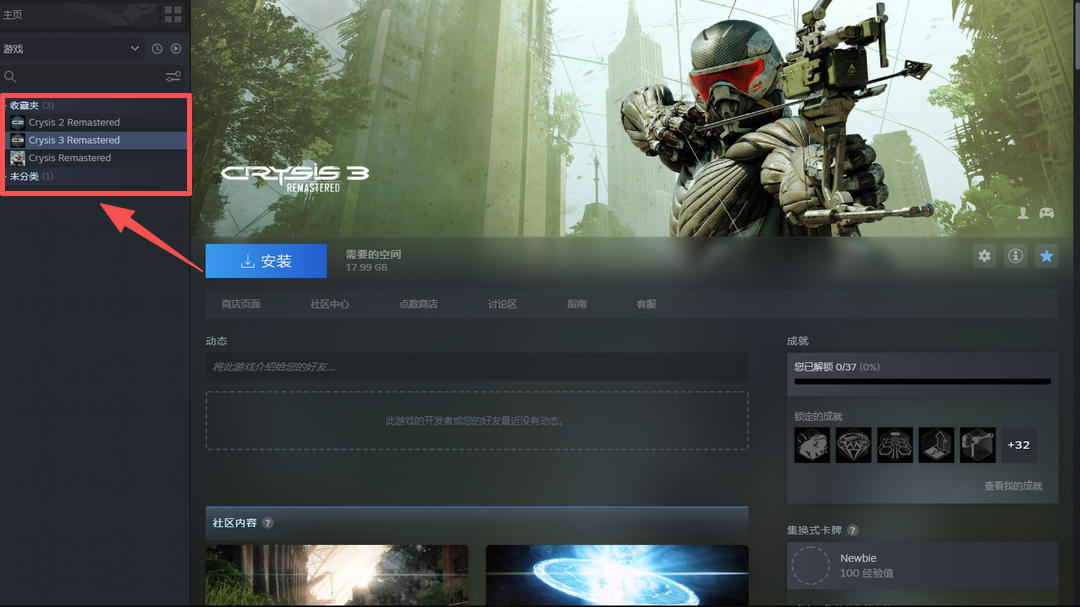Click the ready-to-play filter icon

[x=176, y=49]
